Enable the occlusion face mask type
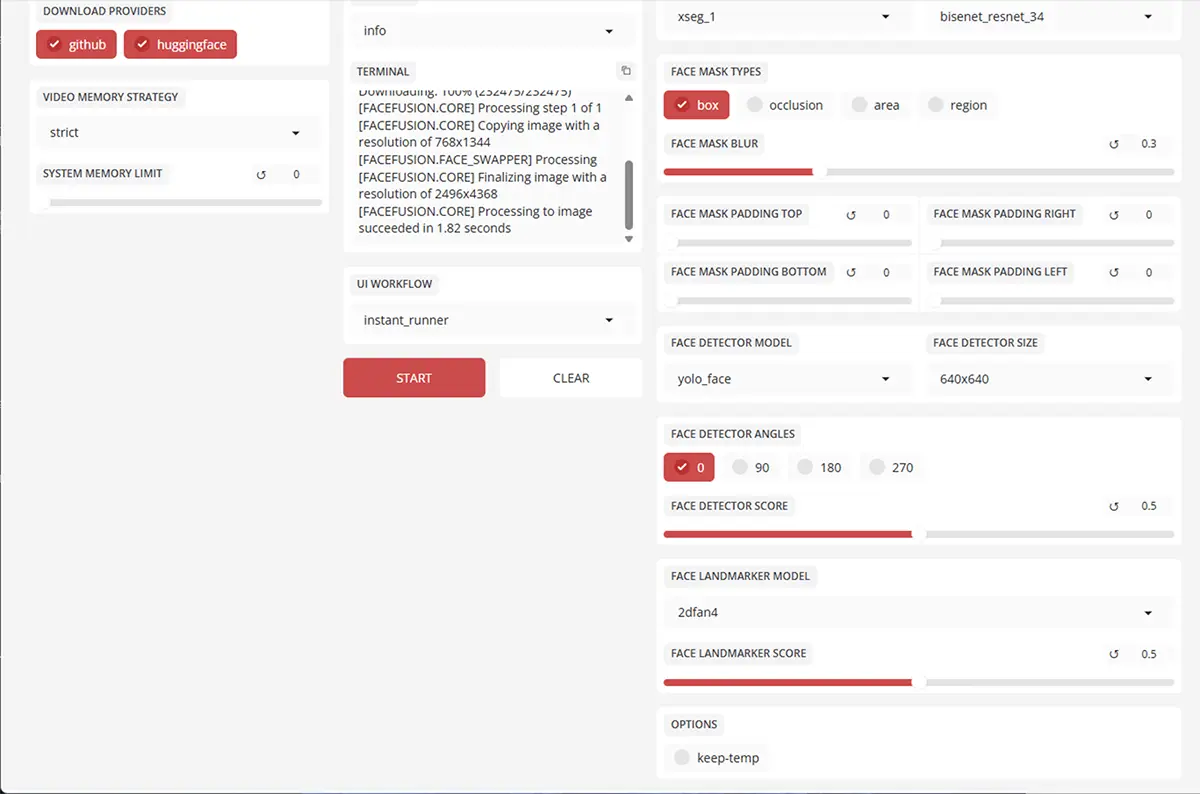 click(x=784, y=105)
